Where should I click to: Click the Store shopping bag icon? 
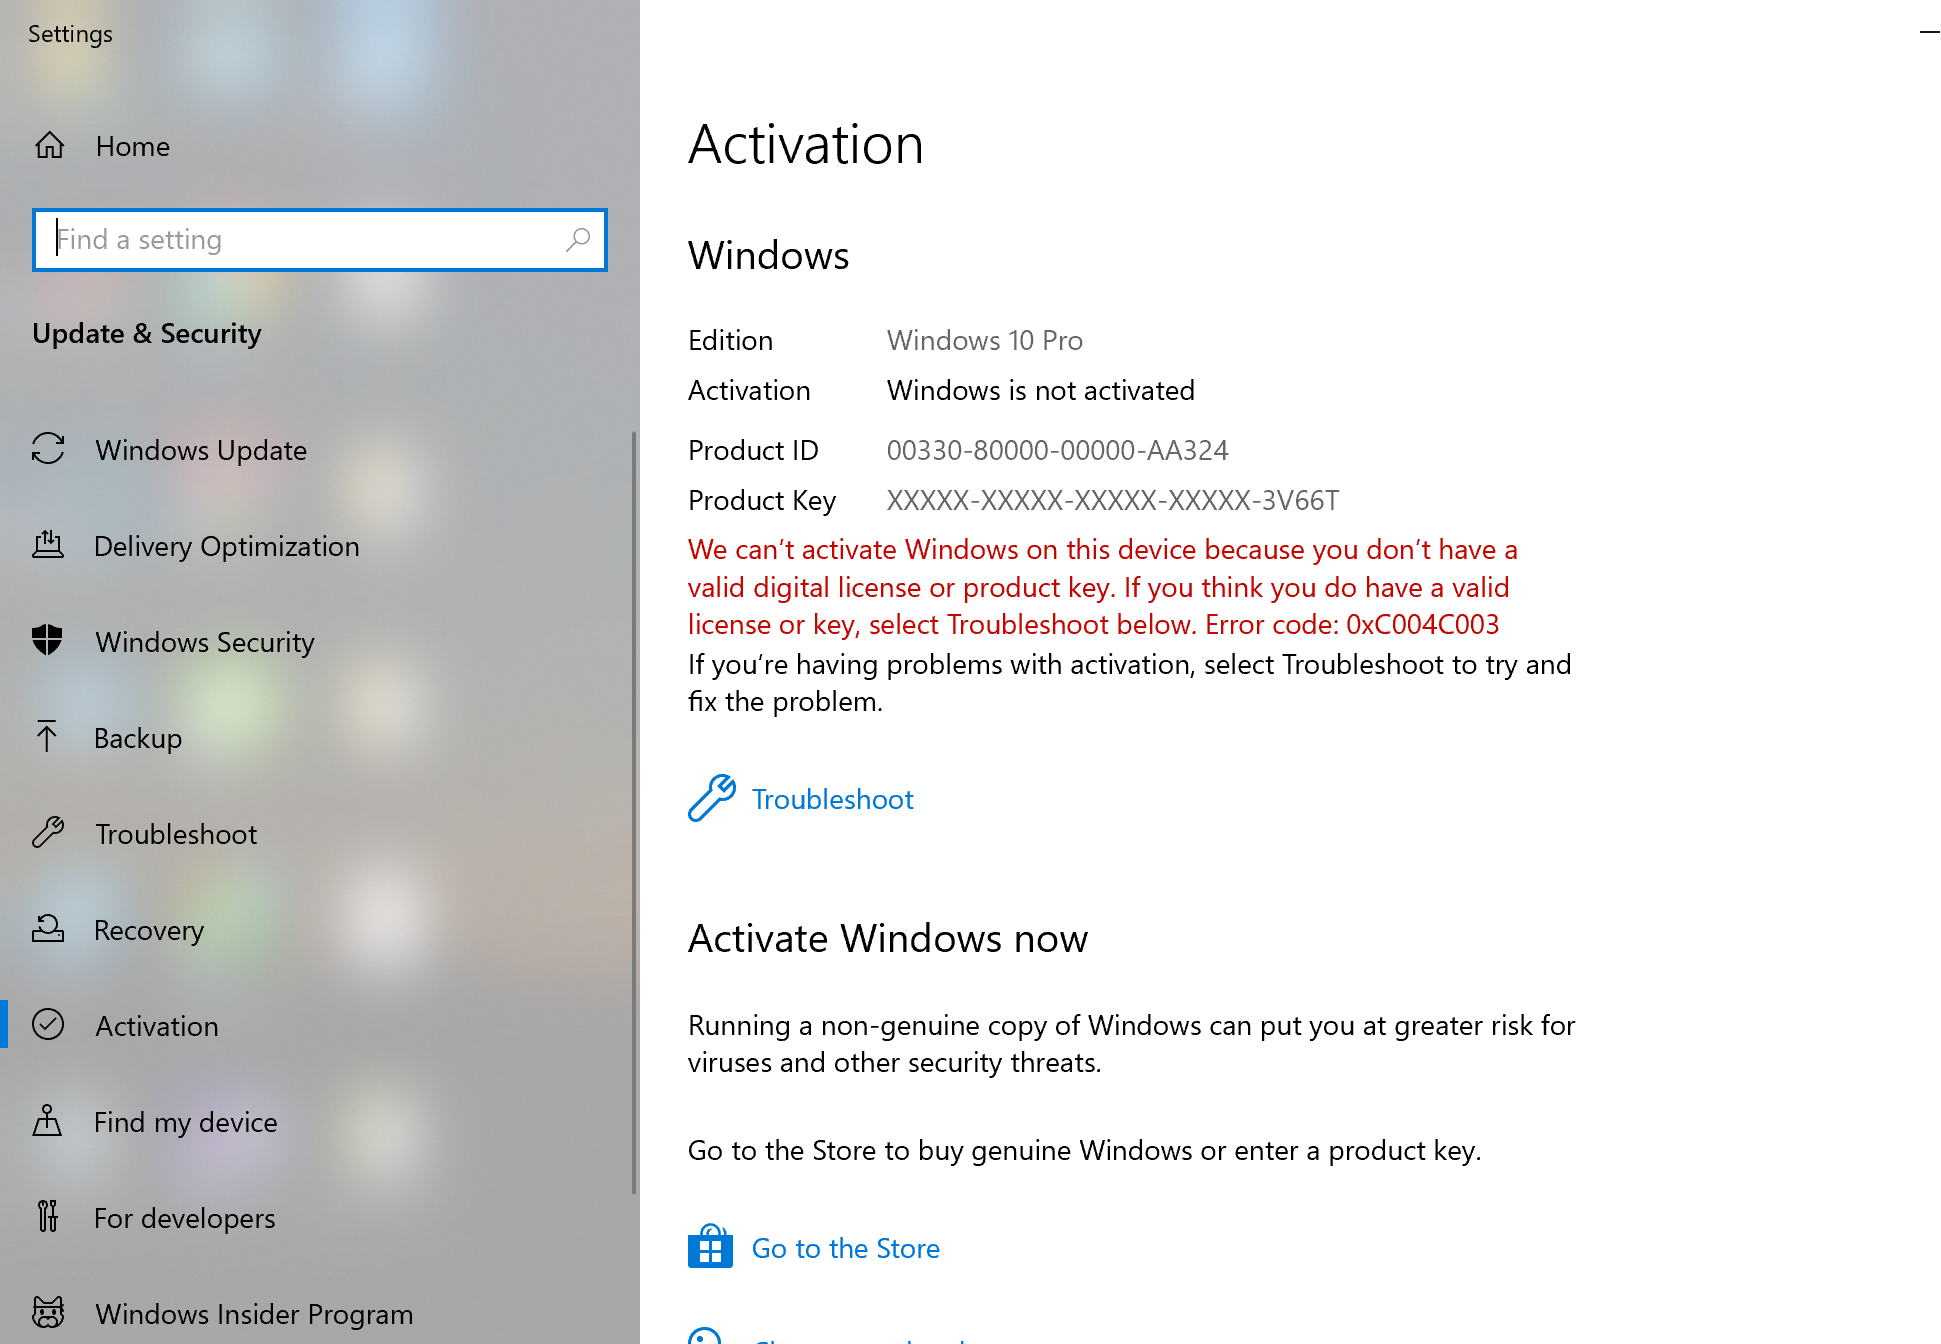click(710, 1246)
